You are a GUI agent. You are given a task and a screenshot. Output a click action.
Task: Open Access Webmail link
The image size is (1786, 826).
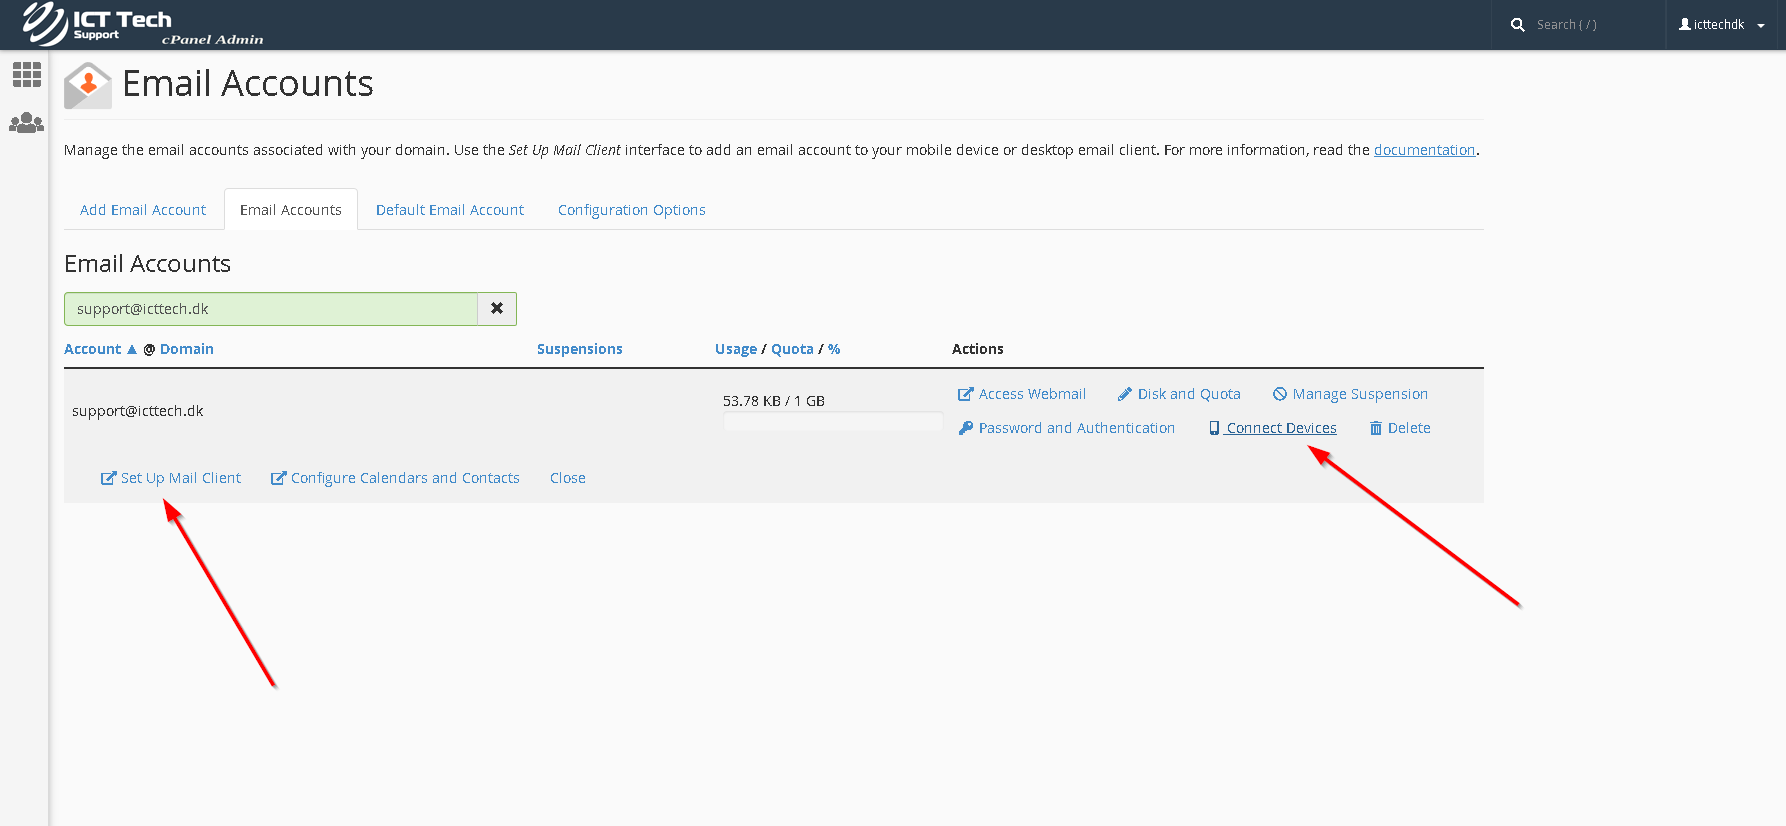click(1022, 394)
